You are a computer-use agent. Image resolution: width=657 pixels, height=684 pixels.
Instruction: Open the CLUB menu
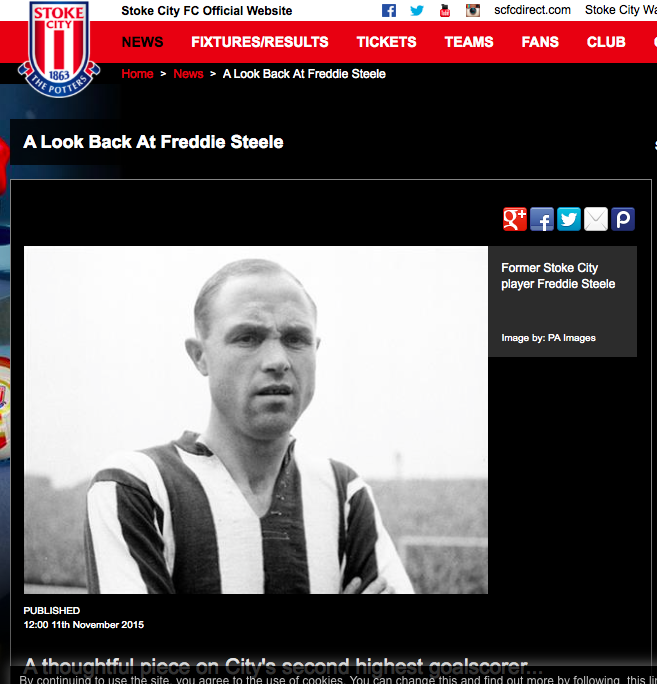tap(606, 42)
